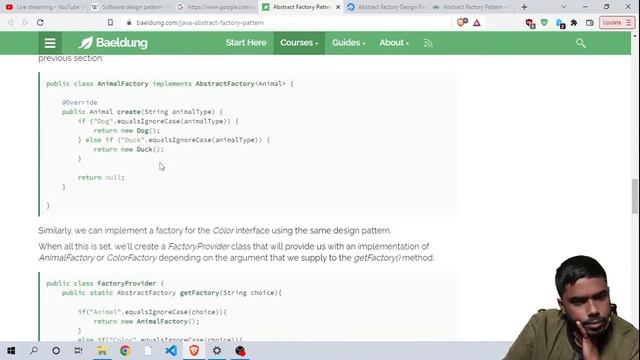Go to Baeldung home via logo

pos(113,43)
